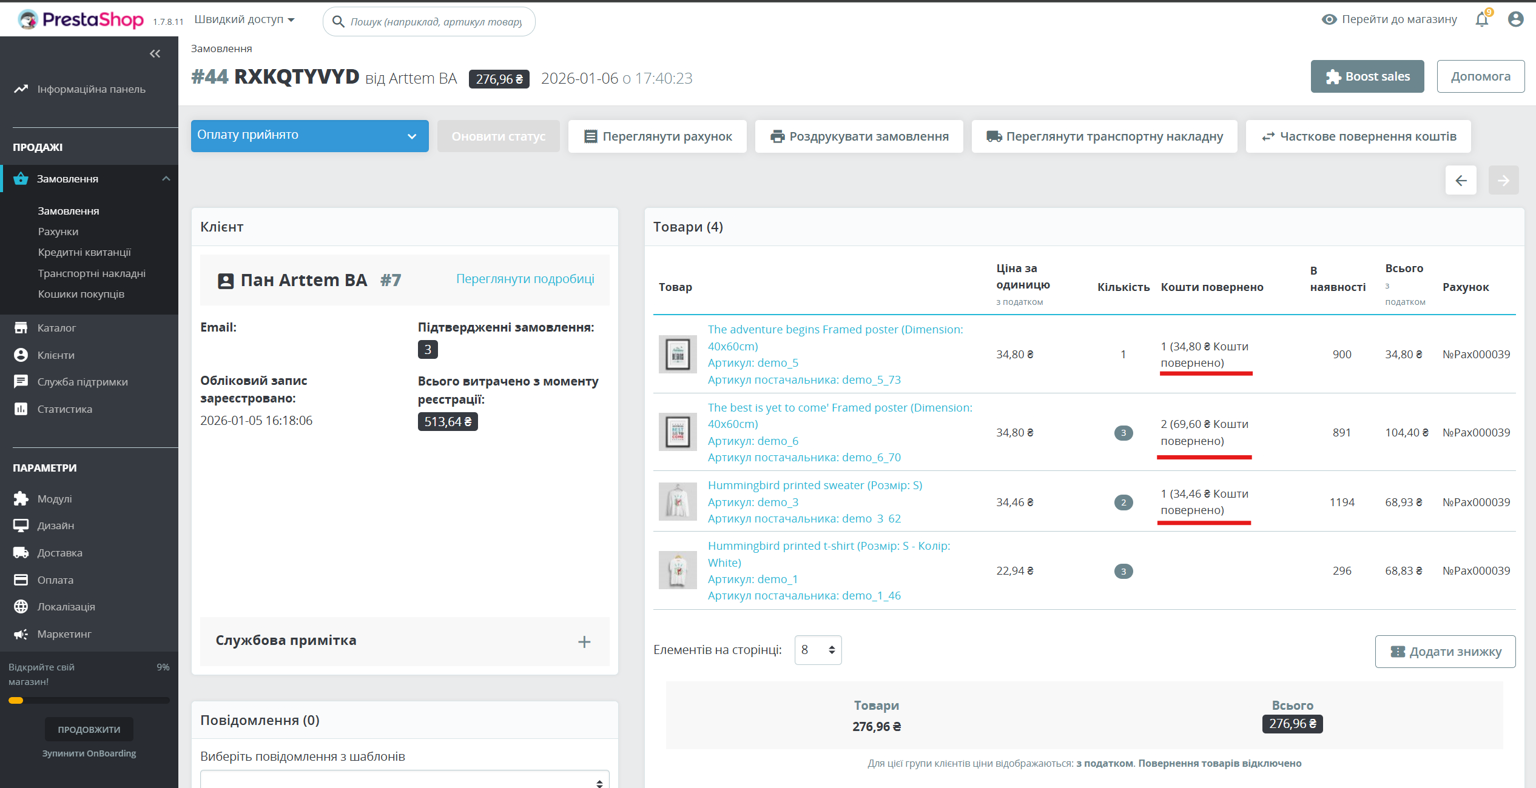Open the order status dropdown Оплату прийнято

pyautogui.click(x=309, y=136)
